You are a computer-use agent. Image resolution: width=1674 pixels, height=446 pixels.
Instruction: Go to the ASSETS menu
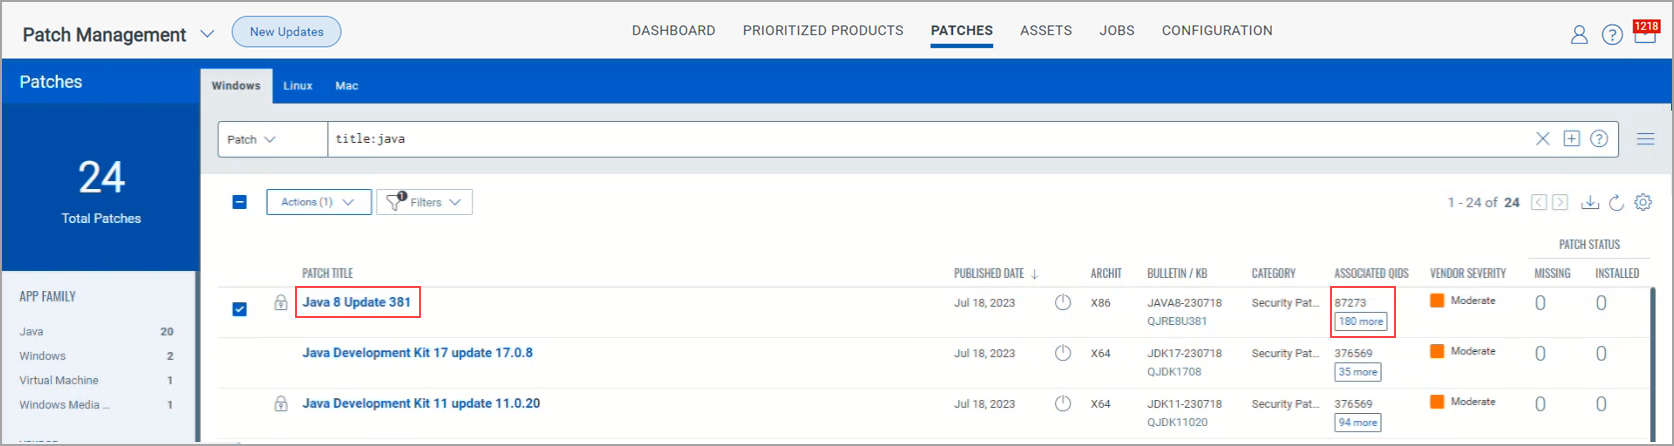[1046, 31]
